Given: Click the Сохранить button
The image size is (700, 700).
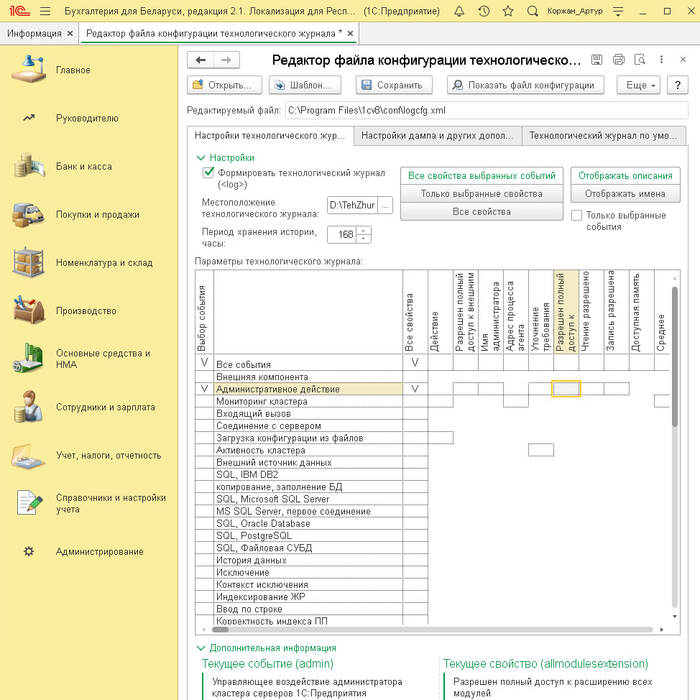Looking at the screenshot, I should coord(396,85).
